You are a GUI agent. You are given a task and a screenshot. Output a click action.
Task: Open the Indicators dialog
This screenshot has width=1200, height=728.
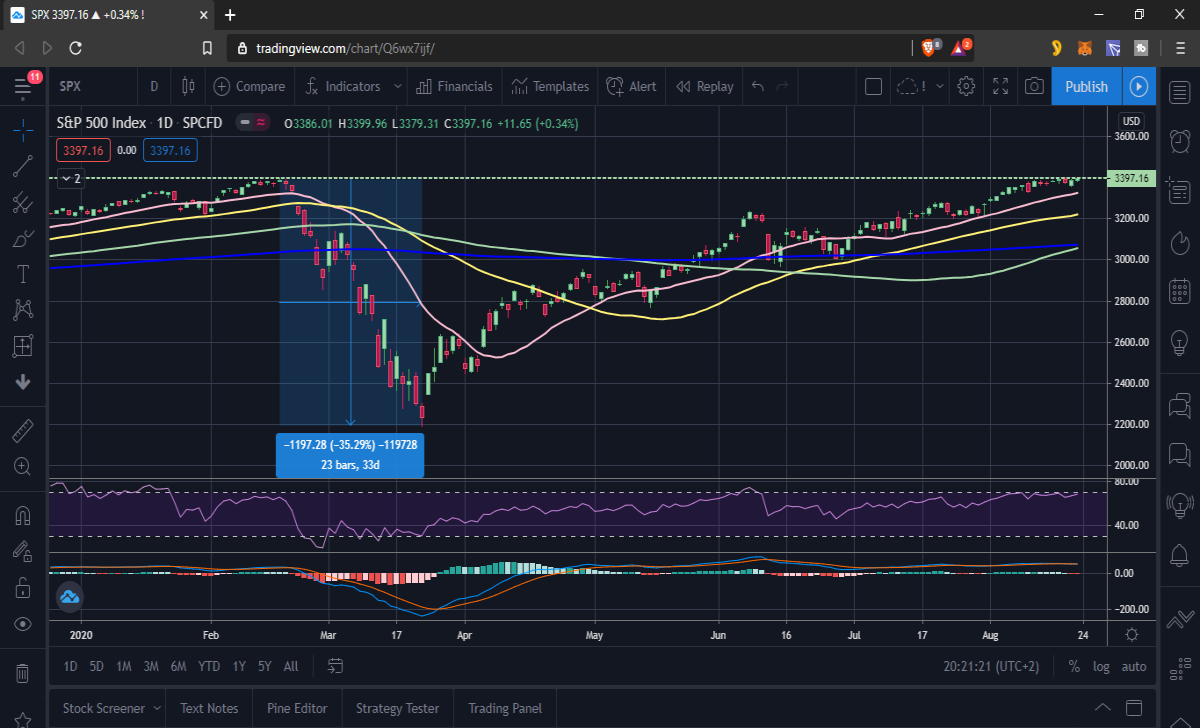click(343, 87)
